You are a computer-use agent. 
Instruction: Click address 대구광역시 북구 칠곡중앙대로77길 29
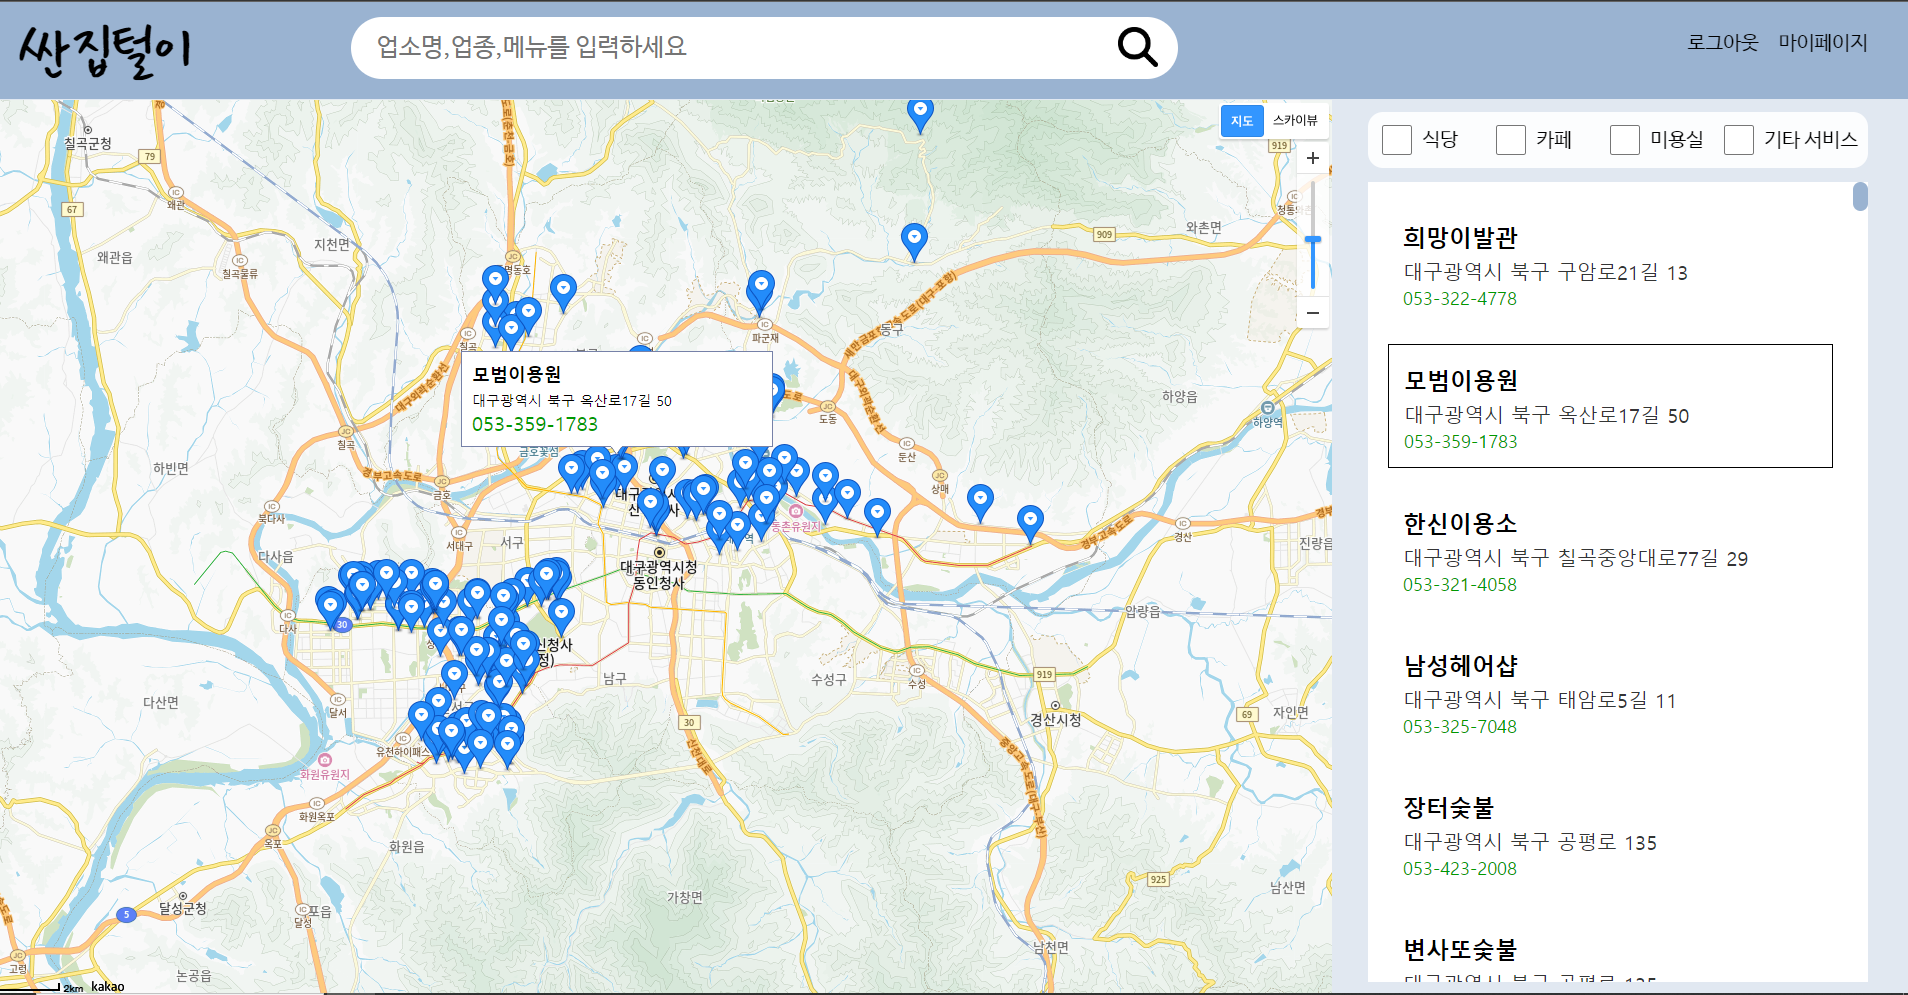point(1576,558)
